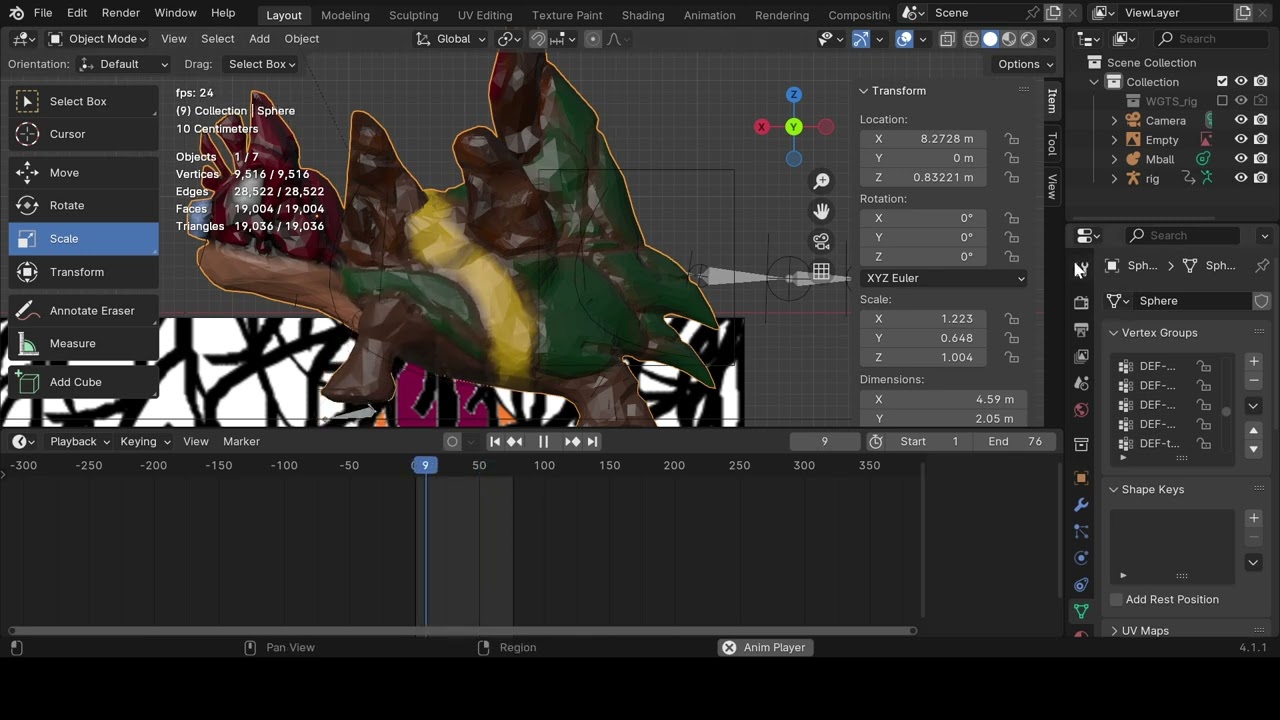Open the Object properties orange square tab
Screen dimensions: 1280x720
coord(1081,478)
